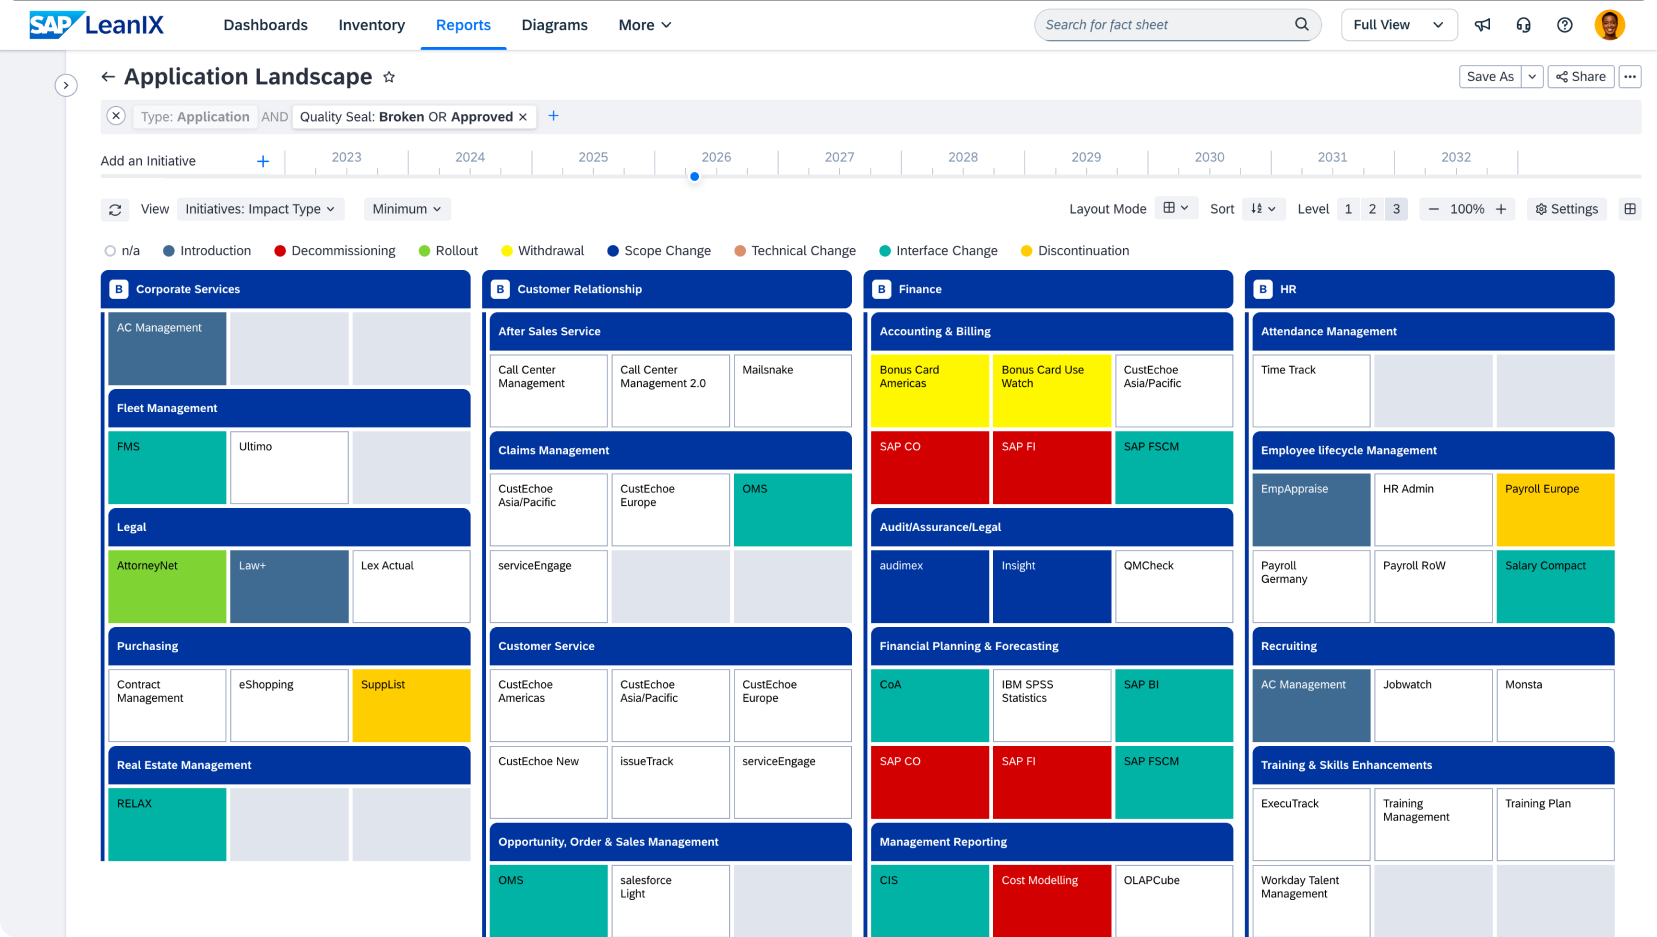
Task: Add an initiative with the plus icon
Action: pyautogui.click(x=263, y=161)
